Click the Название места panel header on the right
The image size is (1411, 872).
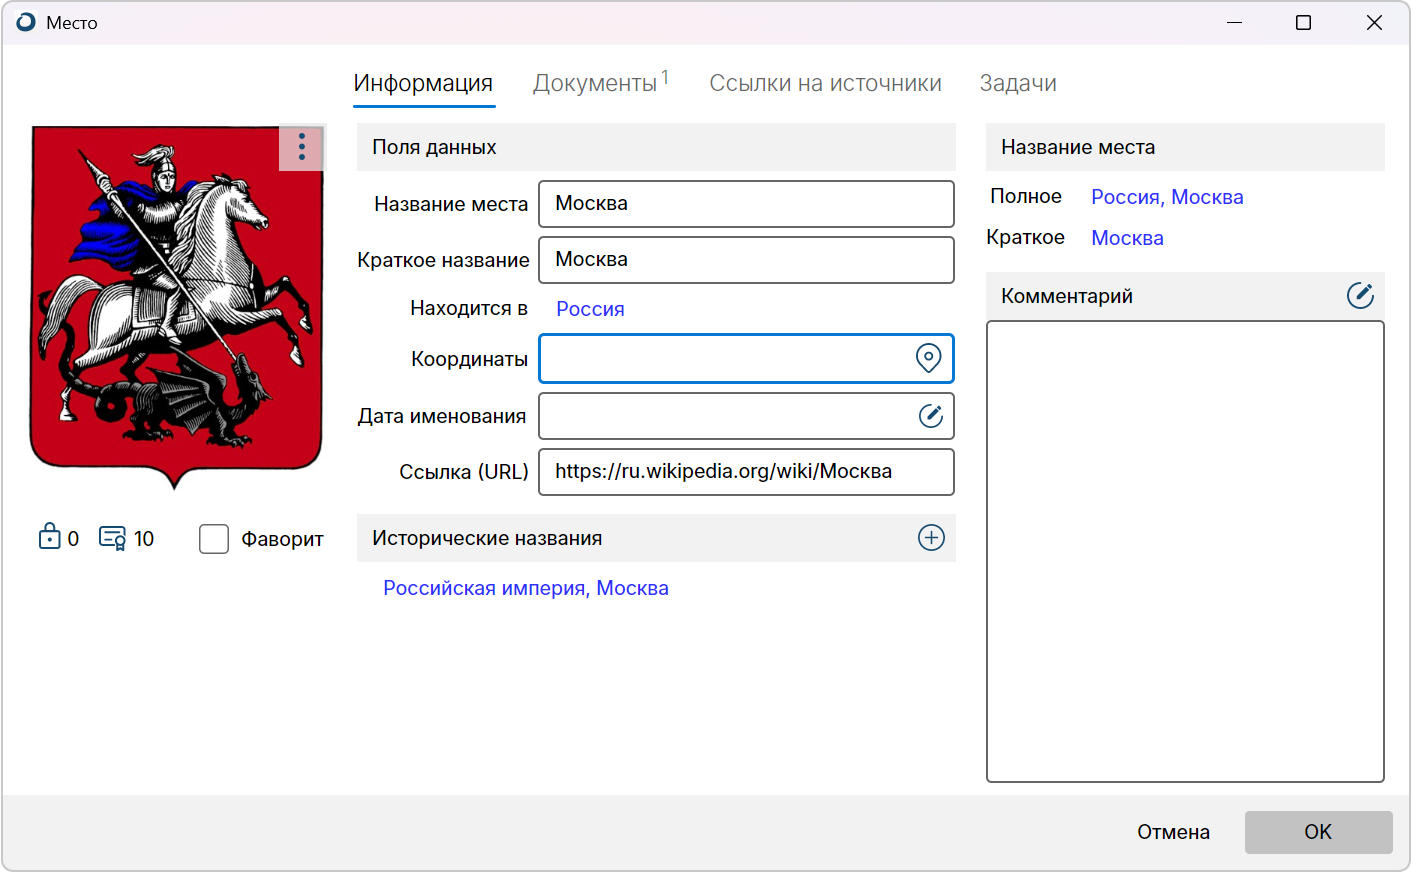click(1185, 147)
